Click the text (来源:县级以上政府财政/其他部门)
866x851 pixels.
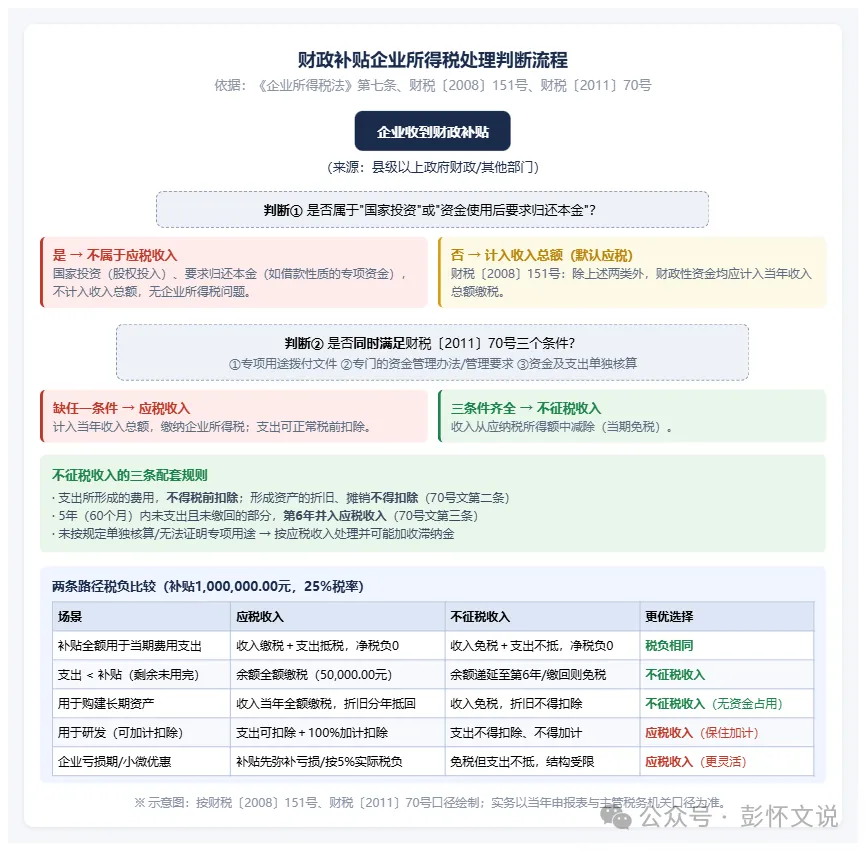tap(432, 167)
